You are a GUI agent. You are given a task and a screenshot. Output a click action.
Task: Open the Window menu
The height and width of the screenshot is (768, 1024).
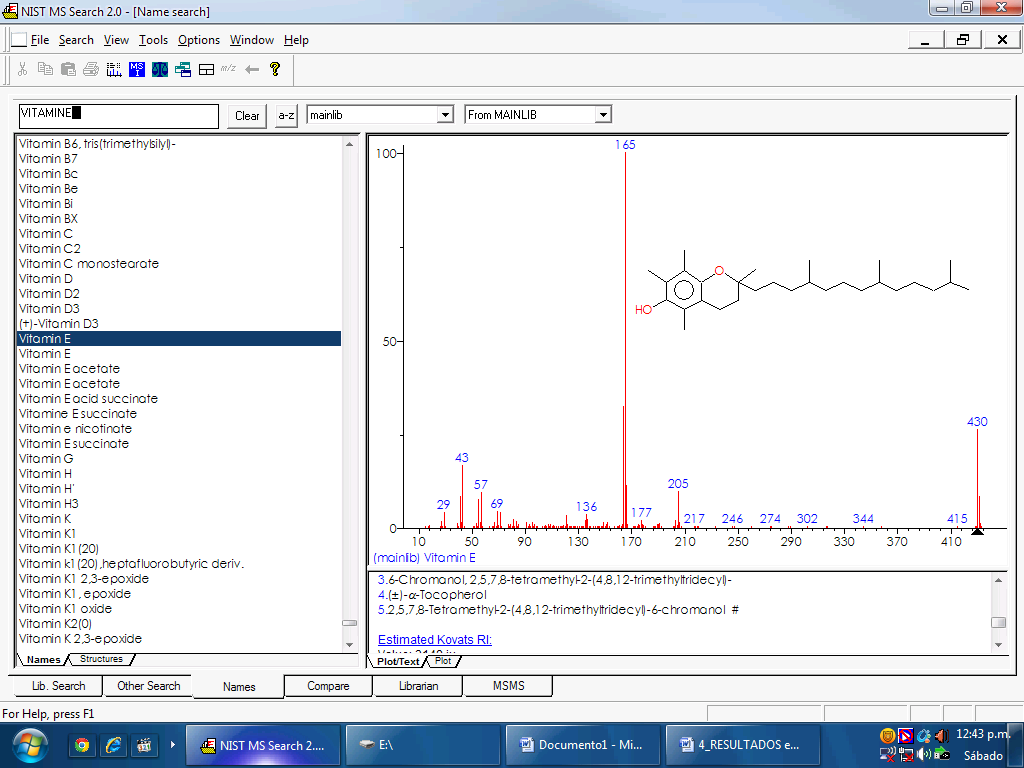point(251,40)
